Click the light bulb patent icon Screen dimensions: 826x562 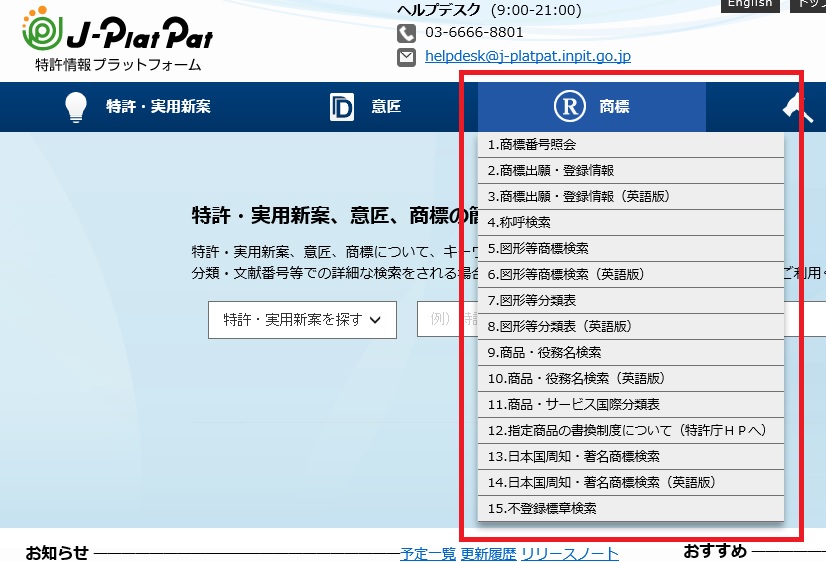[x=75, y=107]
